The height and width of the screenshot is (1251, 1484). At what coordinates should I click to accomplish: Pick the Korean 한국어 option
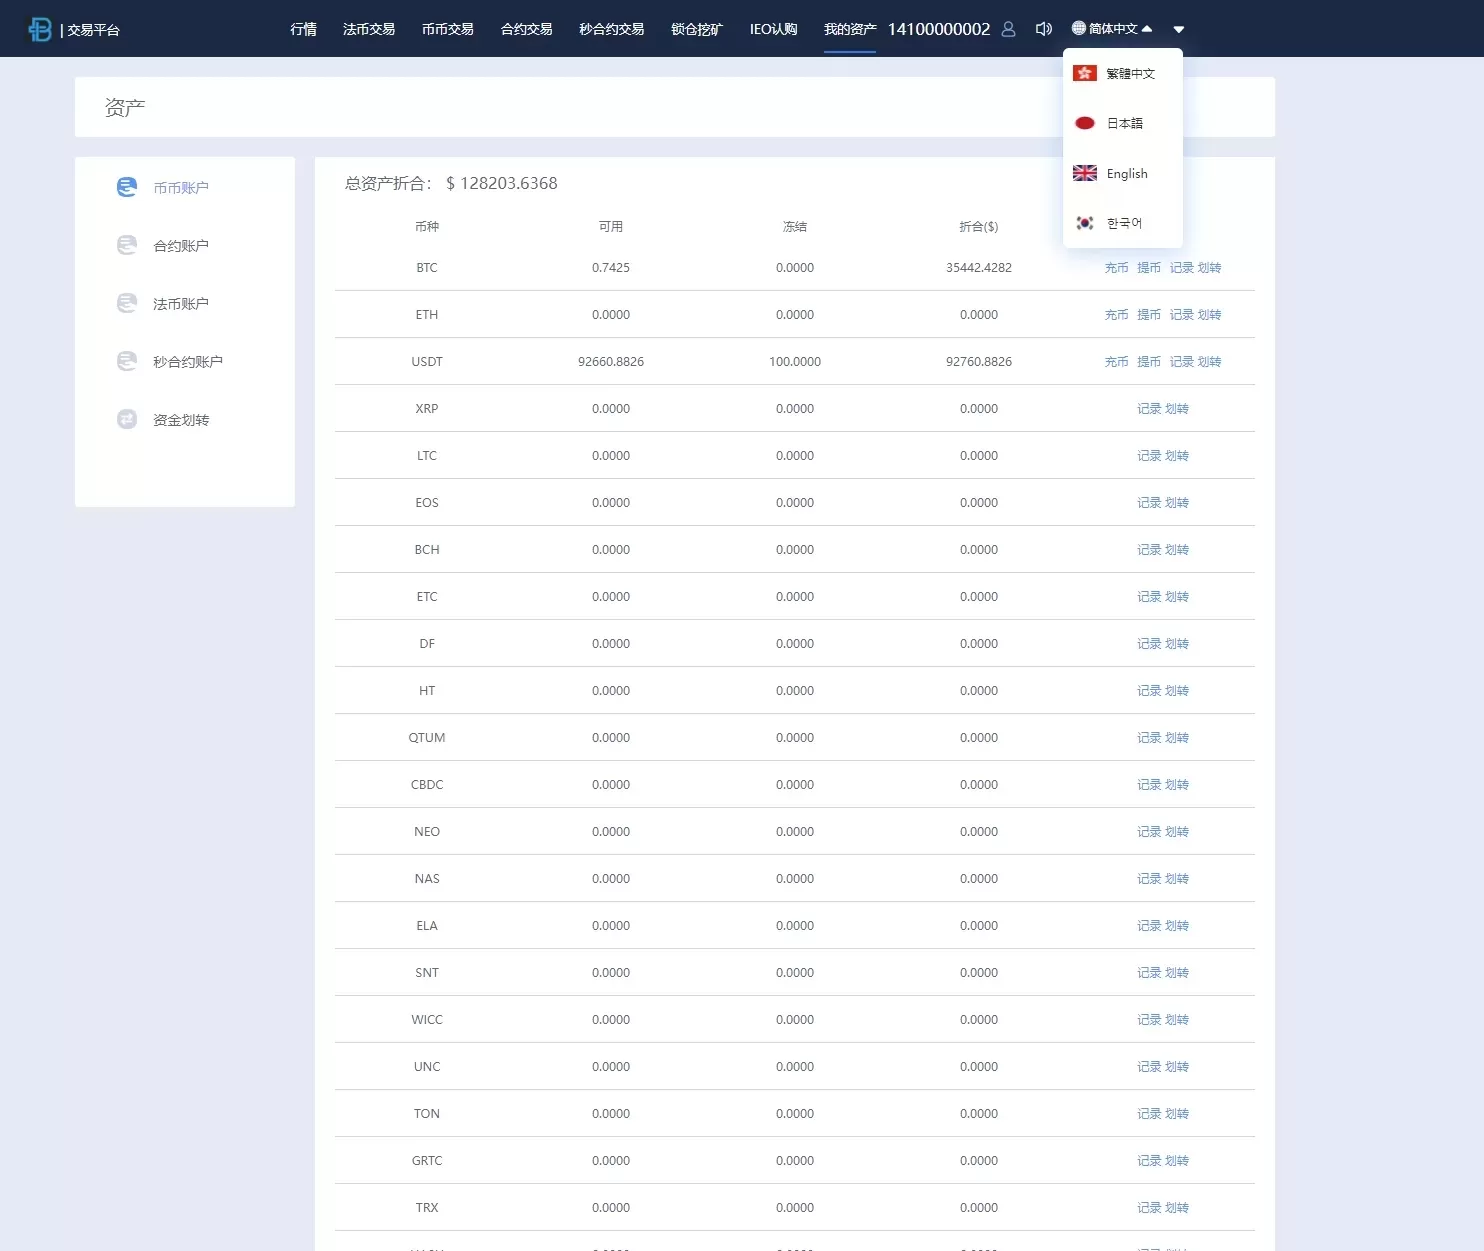coord(1124,223)
